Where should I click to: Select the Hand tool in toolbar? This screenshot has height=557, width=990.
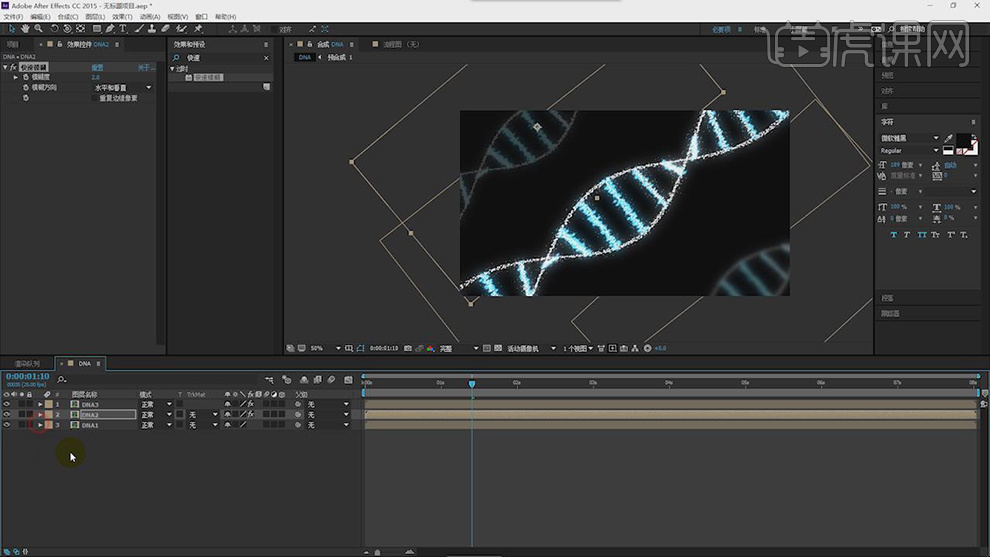[25, 29]
